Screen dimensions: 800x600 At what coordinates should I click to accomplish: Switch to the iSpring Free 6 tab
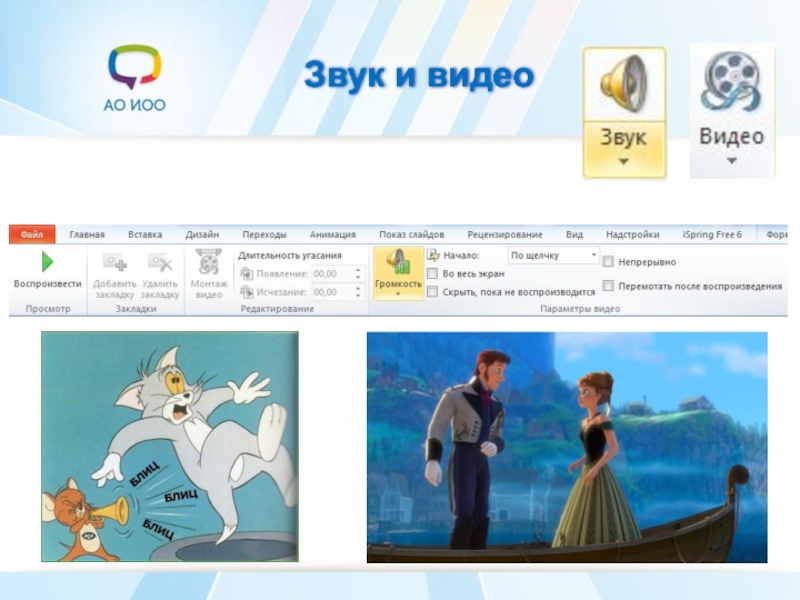click(x=712, y=235)
